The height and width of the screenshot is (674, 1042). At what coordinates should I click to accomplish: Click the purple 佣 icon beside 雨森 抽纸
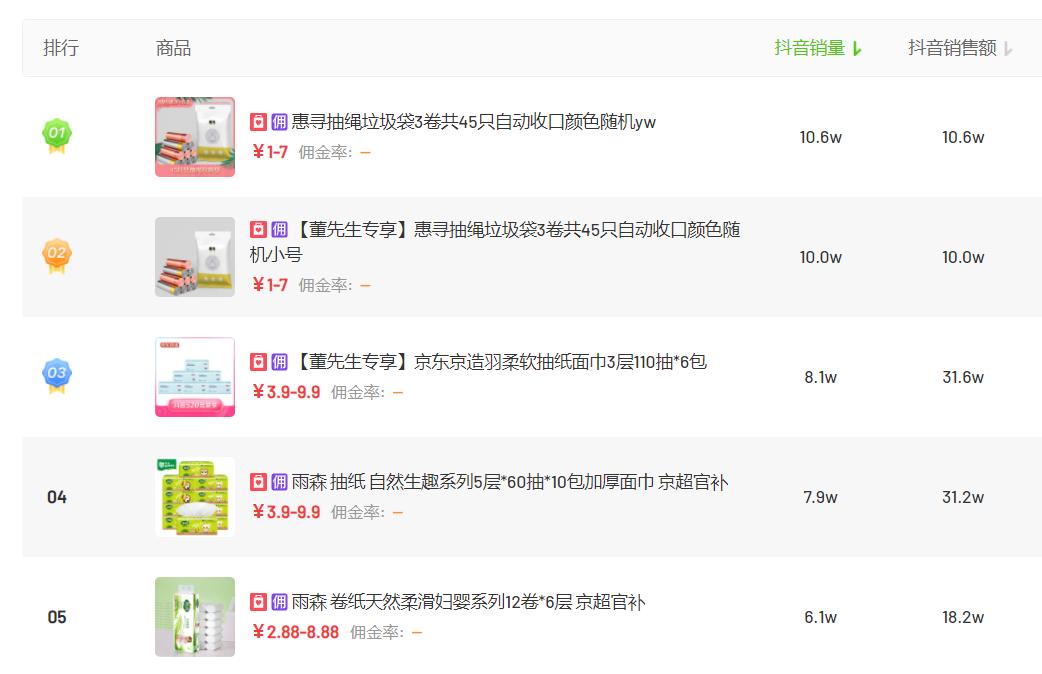pyautogui.click(x=279, y=482)
